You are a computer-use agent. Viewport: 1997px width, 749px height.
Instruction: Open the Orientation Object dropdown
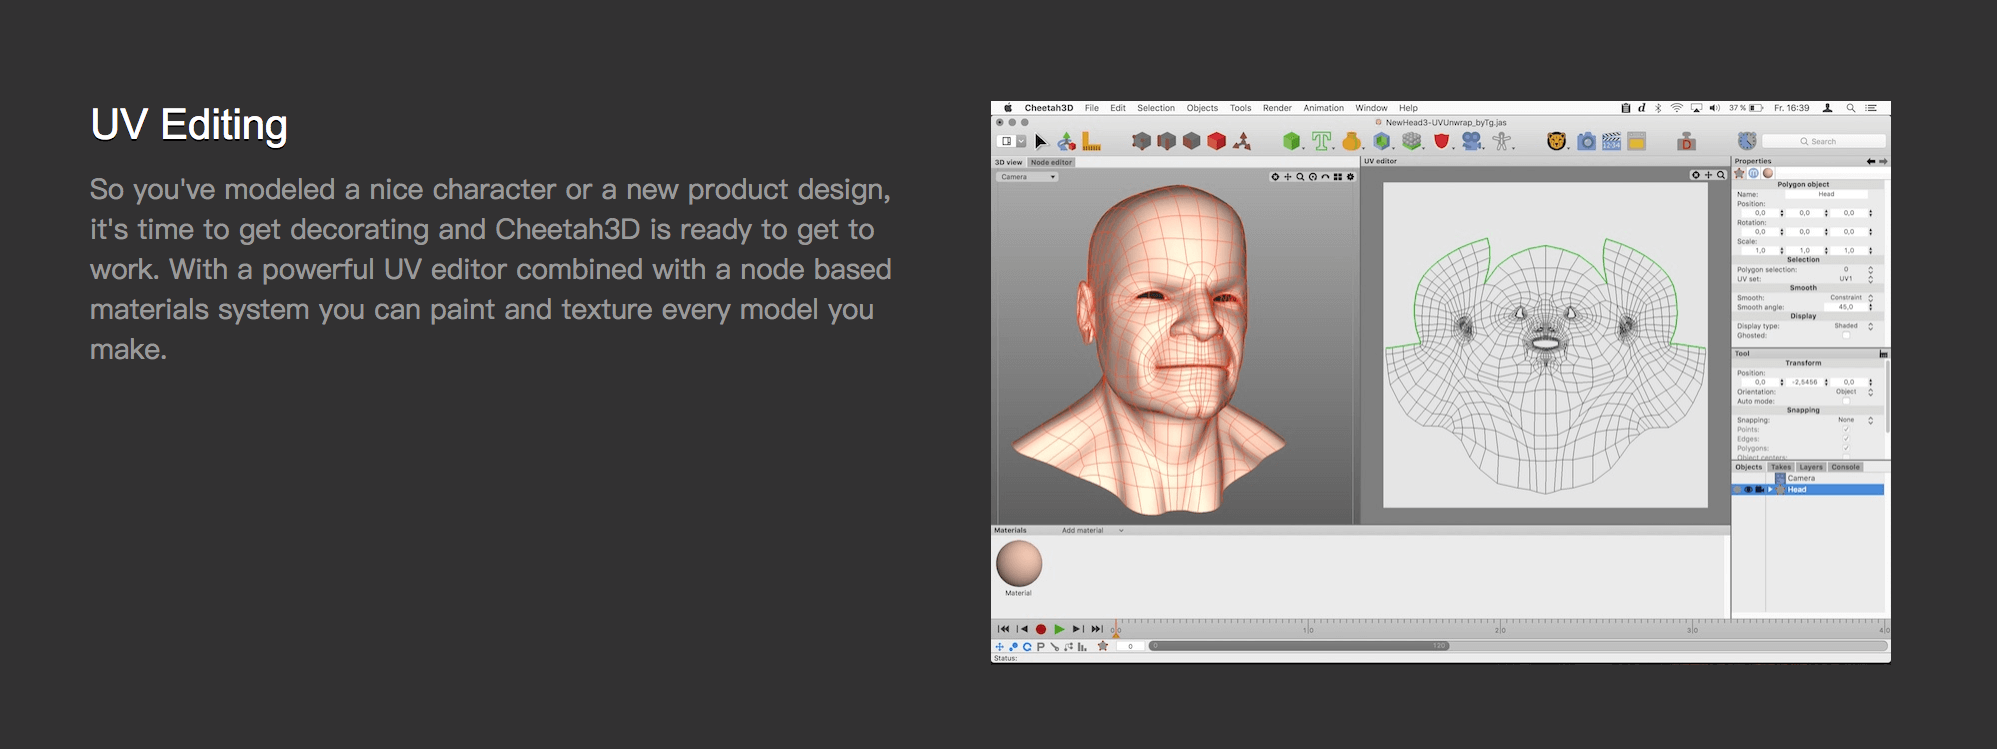point(1853,392)
